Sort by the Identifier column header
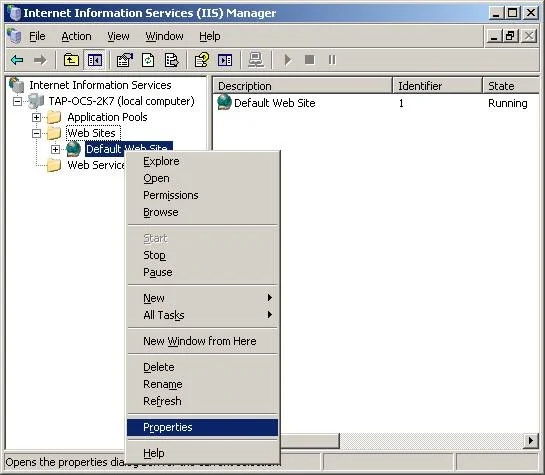The height and width of the screenshot is (475, 545). click(x=438, y=85)
